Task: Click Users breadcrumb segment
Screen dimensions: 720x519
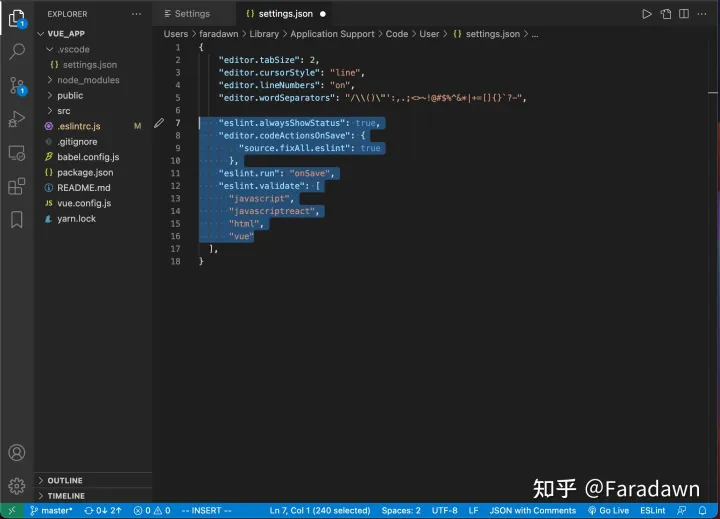Action: [x=176, y=34]
